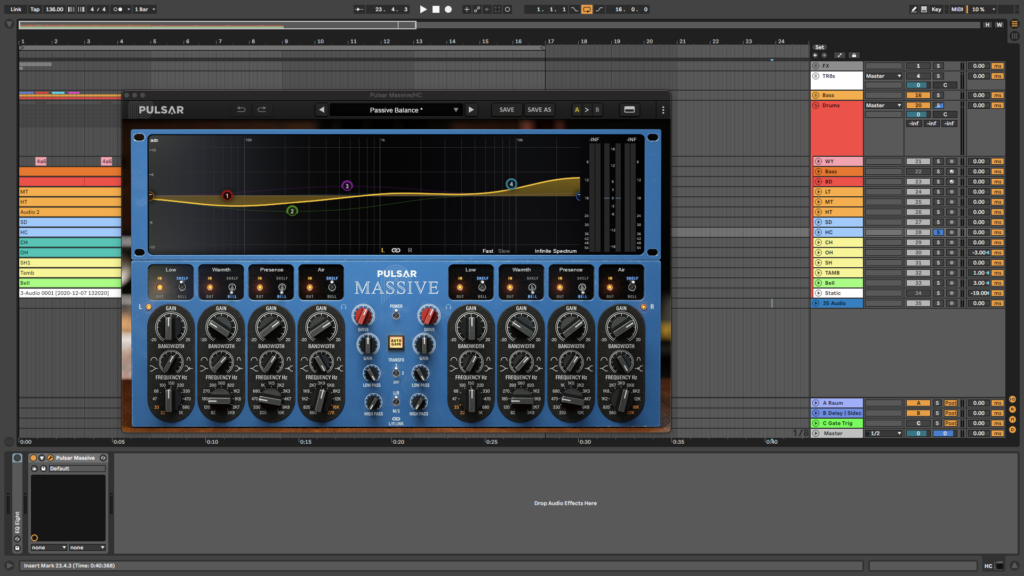Stop playback with the transport Stop button
The height and width of the screenshot is (576, 1024).
[x=436, y=9]
